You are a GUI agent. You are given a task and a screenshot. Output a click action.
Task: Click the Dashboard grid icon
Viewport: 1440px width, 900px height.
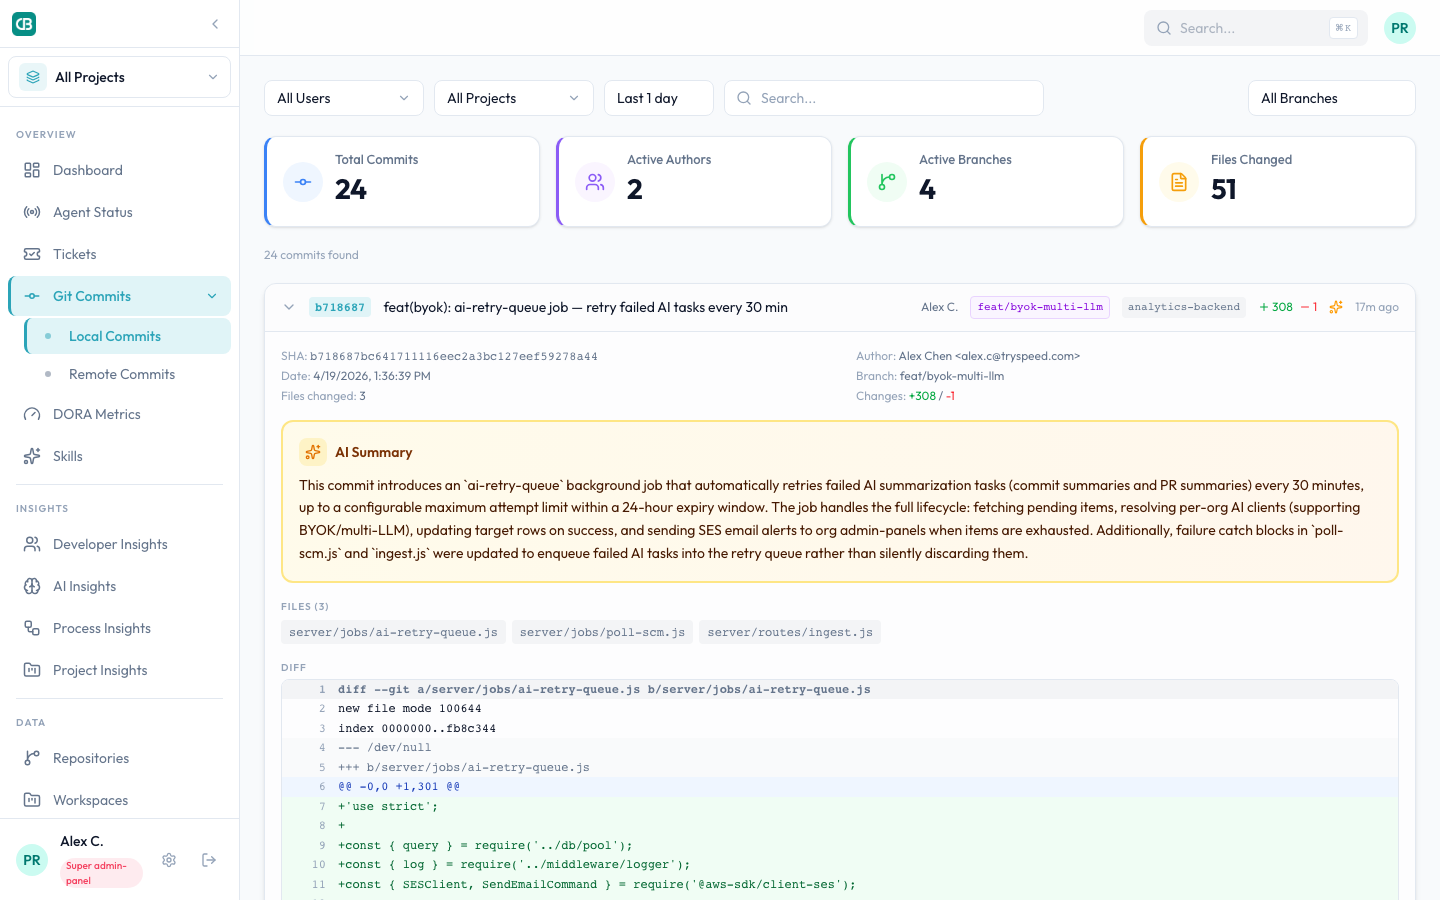(x=32, y=170)
